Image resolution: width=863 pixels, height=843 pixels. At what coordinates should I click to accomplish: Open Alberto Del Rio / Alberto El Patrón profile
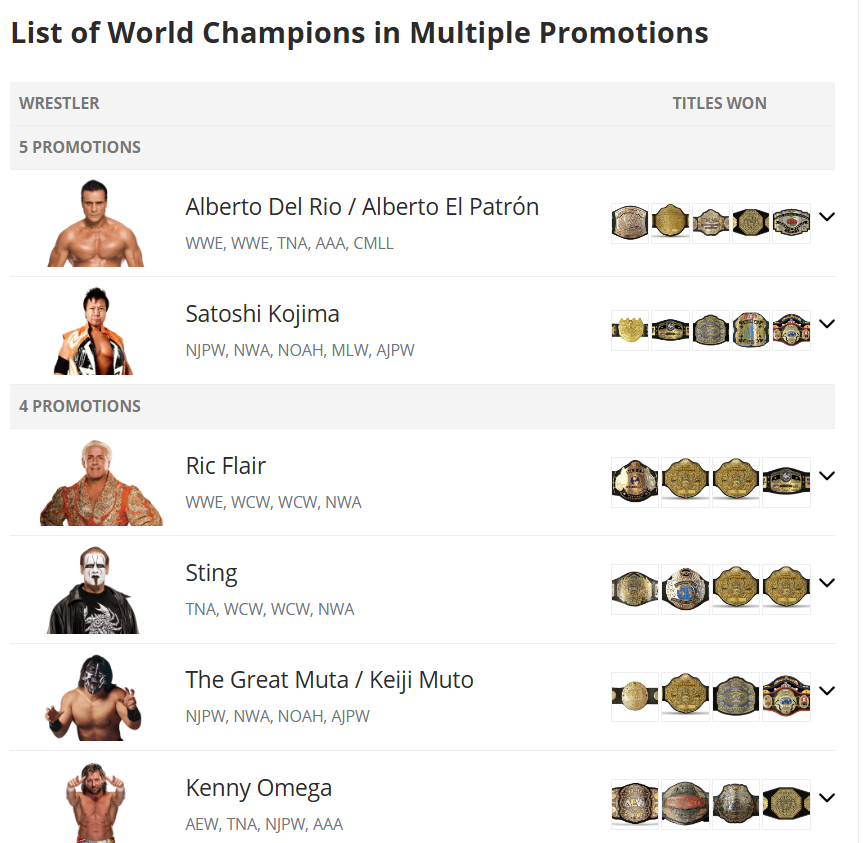(362, 207)
